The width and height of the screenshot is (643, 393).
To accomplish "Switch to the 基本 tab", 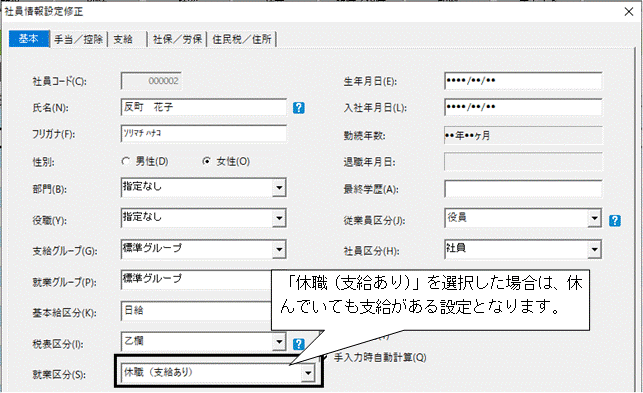I will 29,39.
